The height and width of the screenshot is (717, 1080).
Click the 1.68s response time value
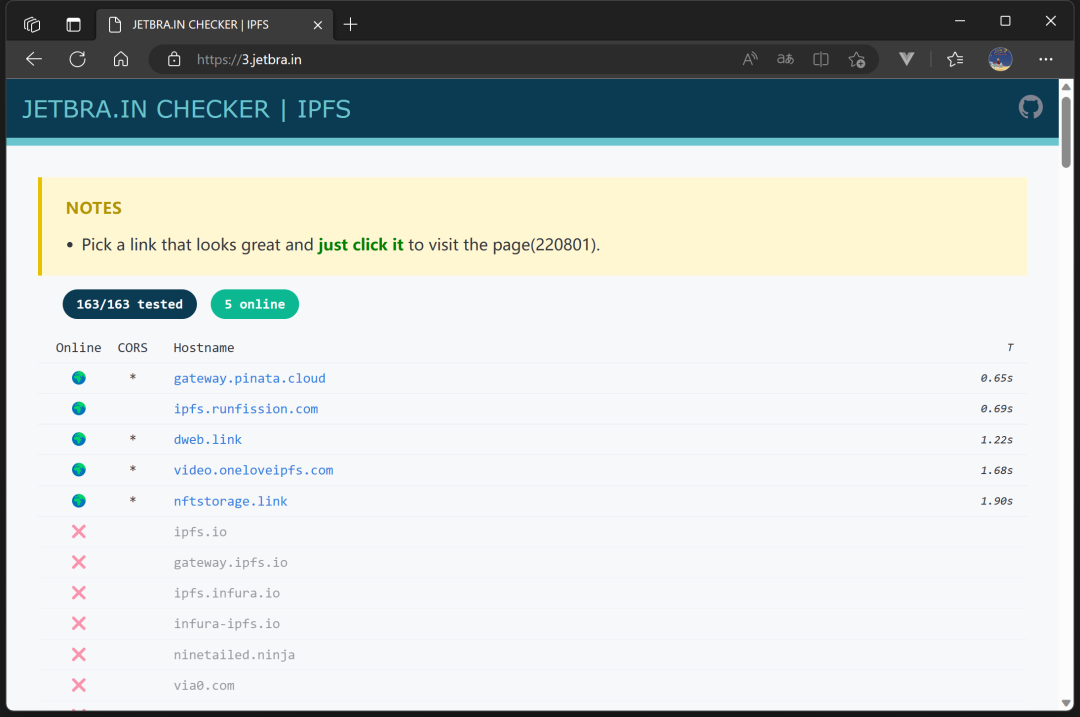coord(997,470)
